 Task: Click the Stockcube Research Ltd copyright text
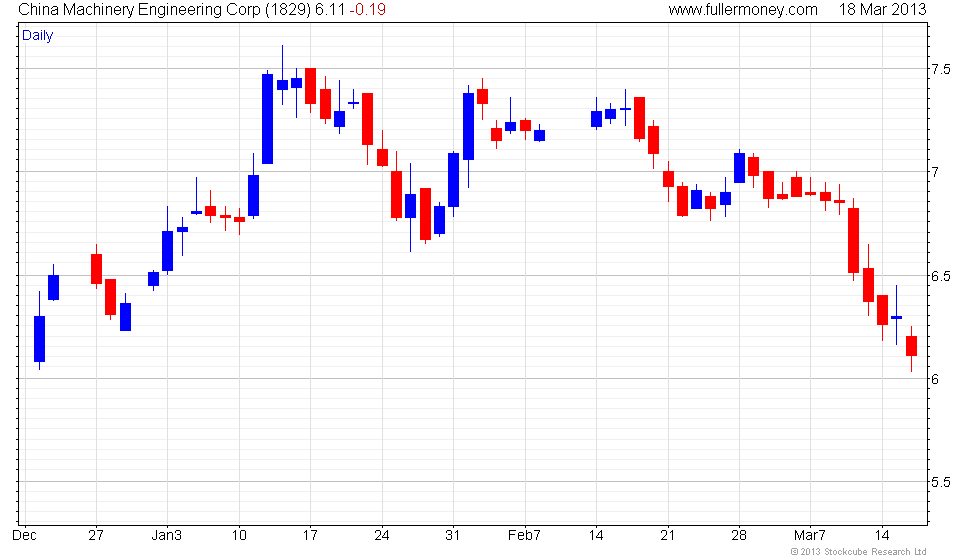pos(858,552)
